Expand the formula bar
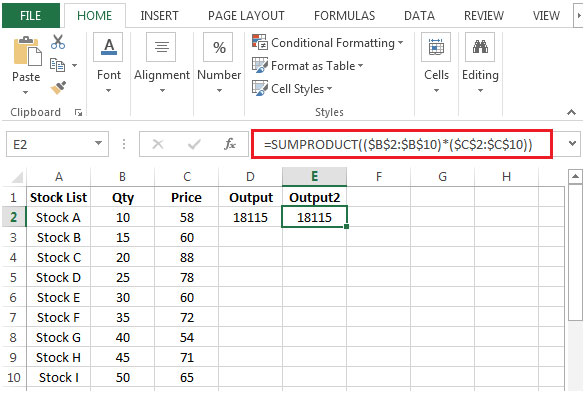The height and width of the screenshot is (393, 585). click(572, 143)
